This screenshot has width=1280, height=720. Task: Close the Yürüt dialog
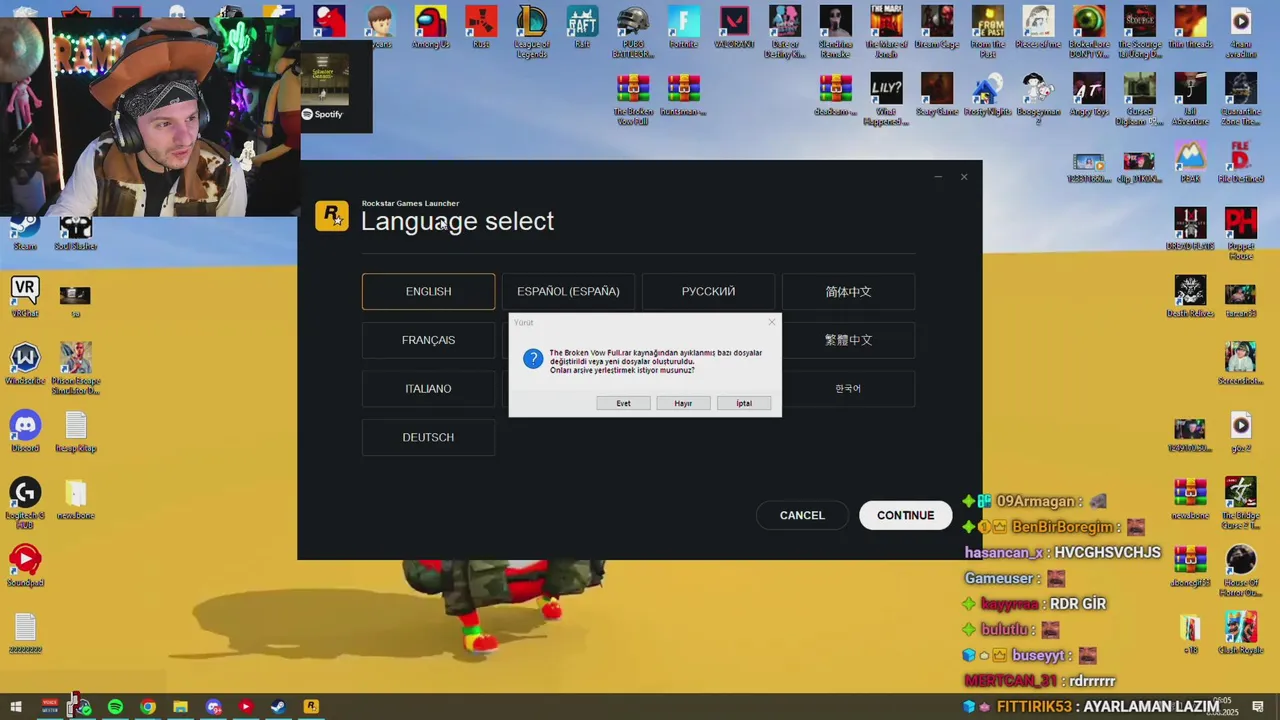(771, 322)
